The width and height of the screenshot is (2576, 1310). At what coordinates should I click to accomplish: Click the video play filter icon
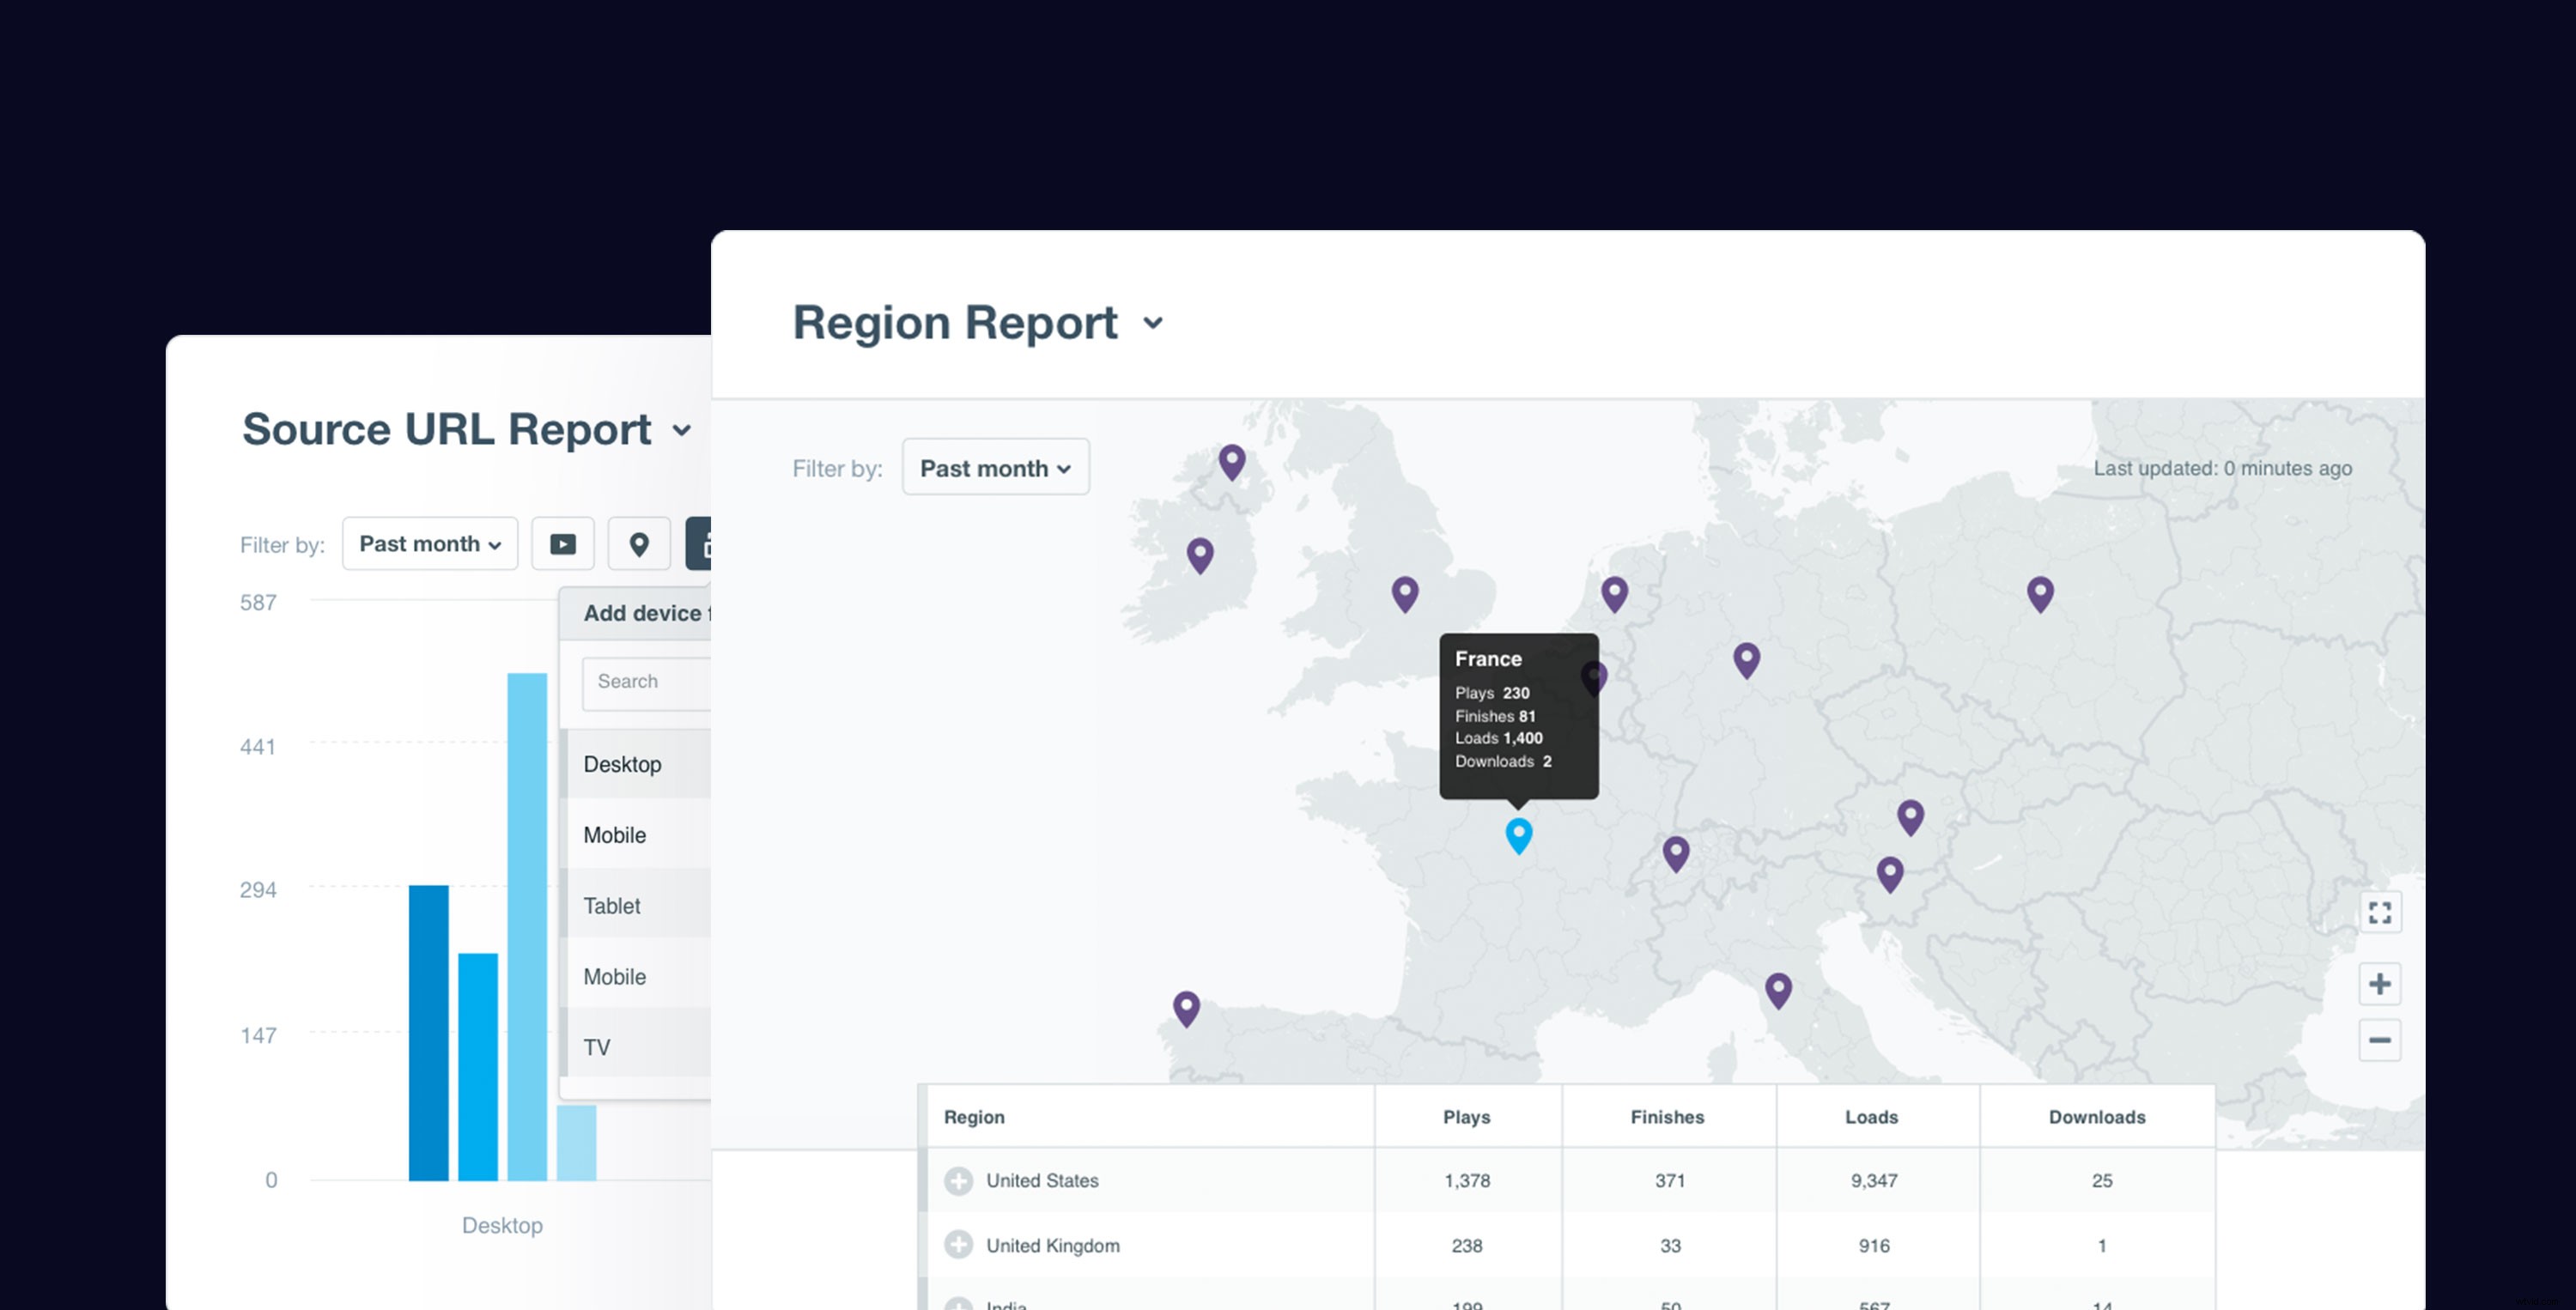(563, 544)
